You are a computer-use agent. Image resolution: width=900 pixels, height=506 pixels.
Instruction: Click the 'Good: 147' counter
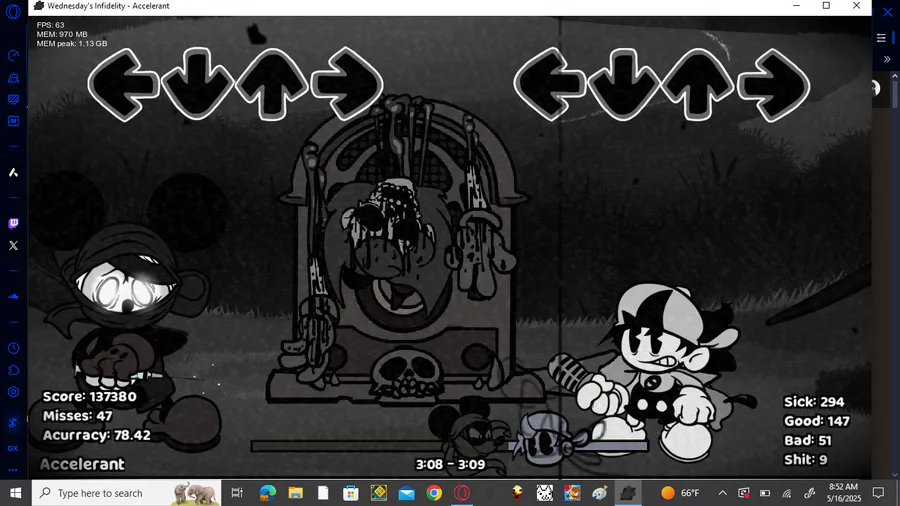pos(817,421)
